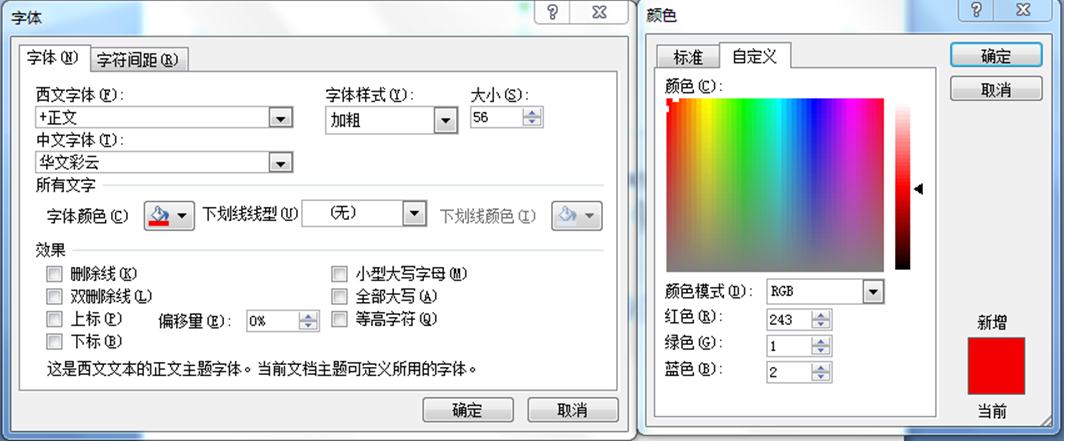Enable the 删除线 strikethrough checkbox
Image resolution: width=1065 pixels, height=444 pixels.
coord(54,274)
